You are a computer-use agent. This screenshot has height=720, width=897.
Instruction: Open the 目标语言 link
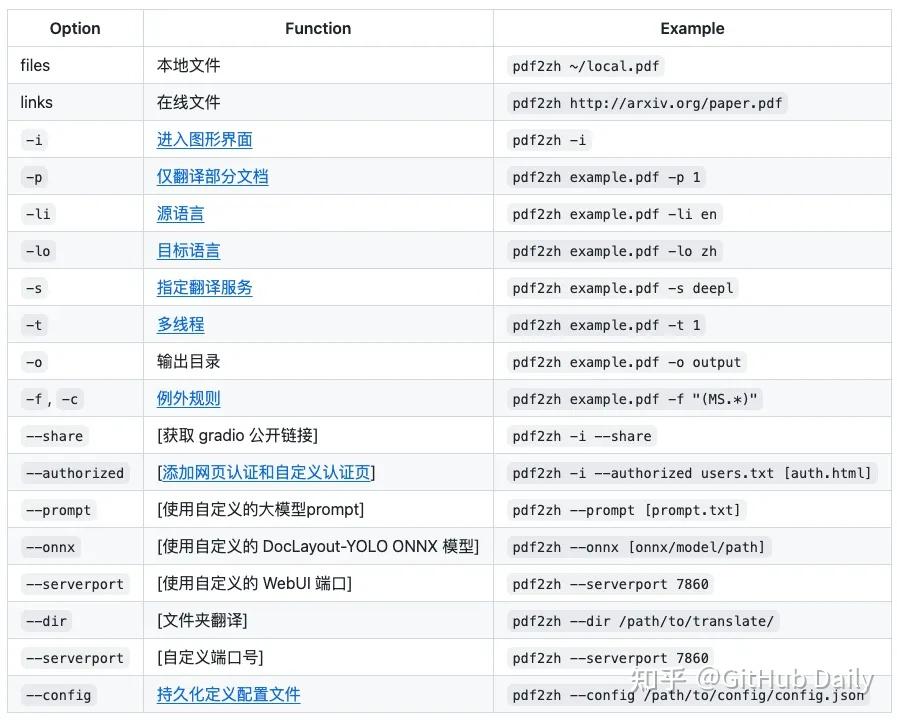[x=188, y=251]
